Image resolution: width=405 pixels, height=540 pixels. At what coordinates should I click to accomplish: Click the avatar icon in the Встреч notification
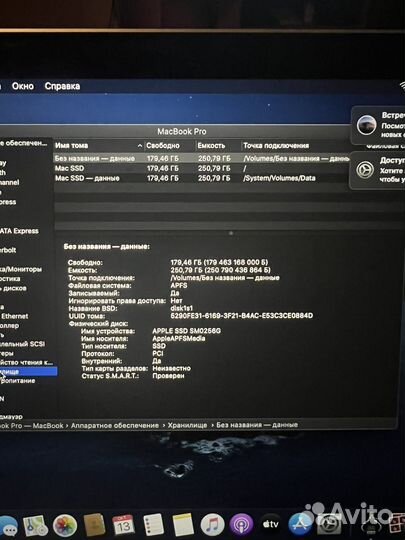tap(366, 125)
